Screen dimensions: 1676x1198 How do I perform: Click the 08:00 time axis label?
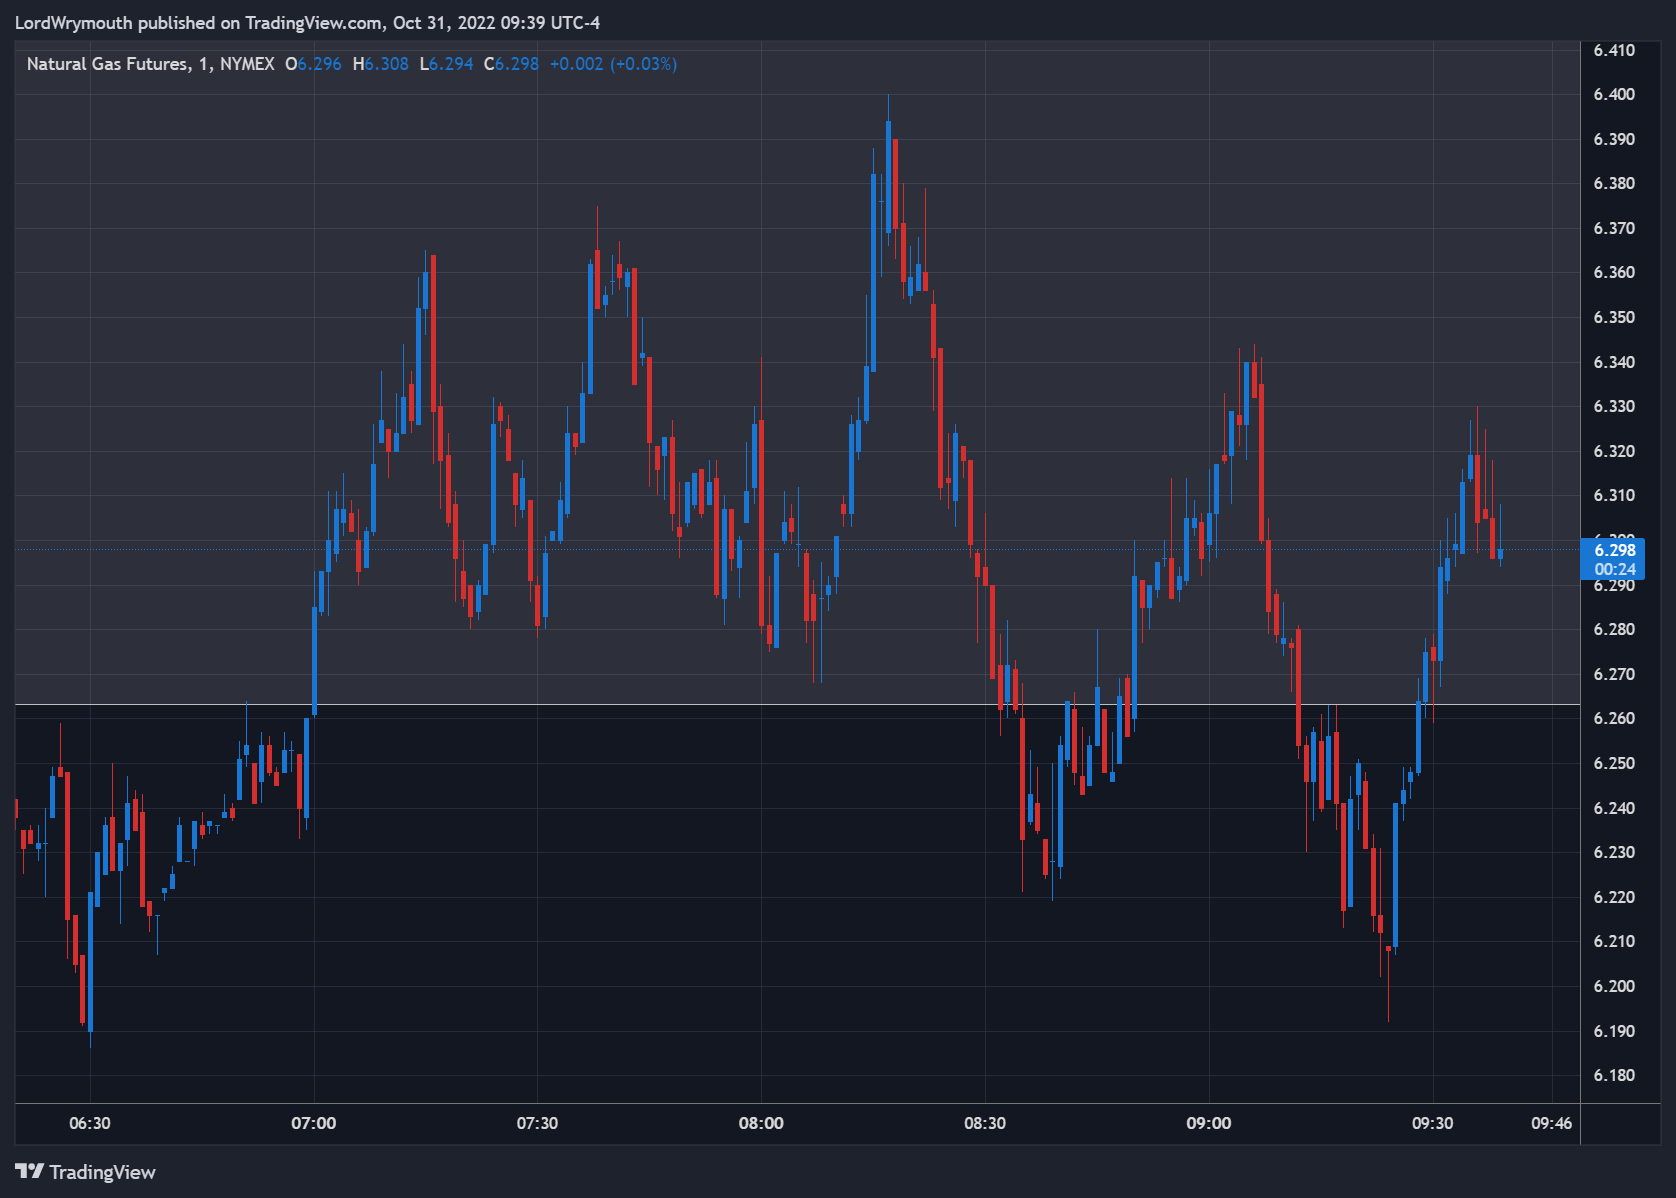click(761, 1123)
